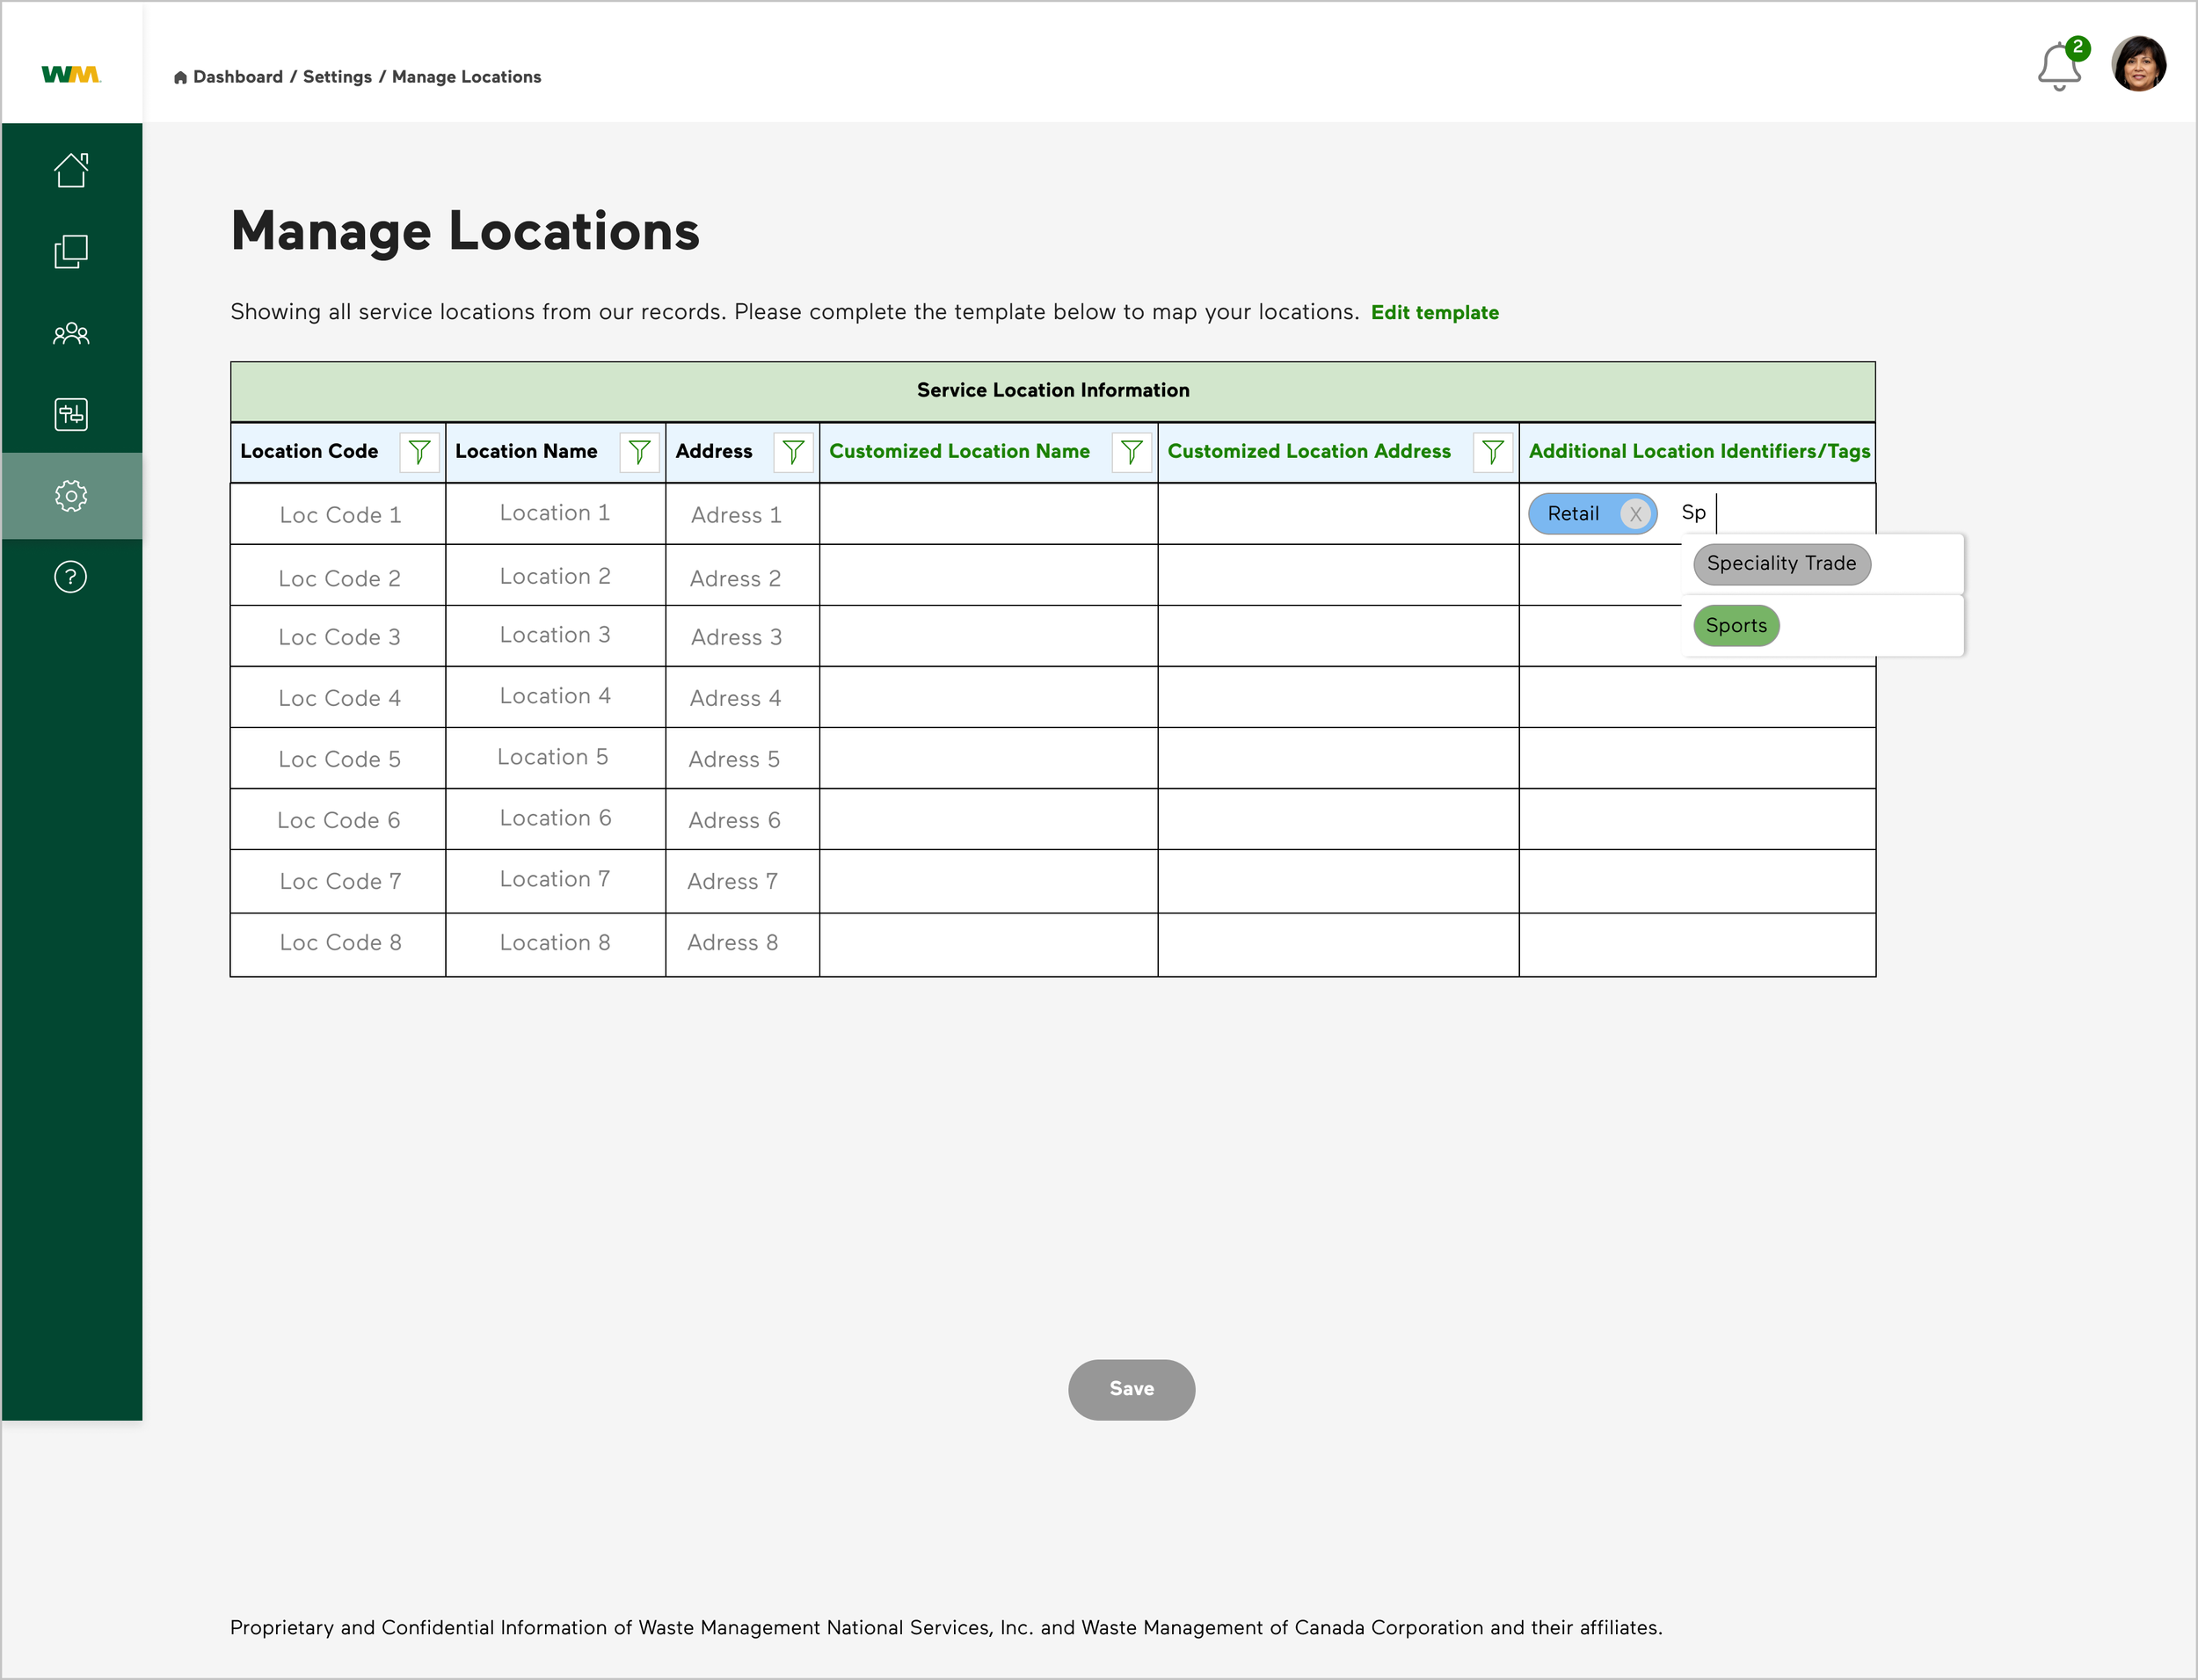Open filter for Location Code column
2198x1680 pixels.
(419, 452)
